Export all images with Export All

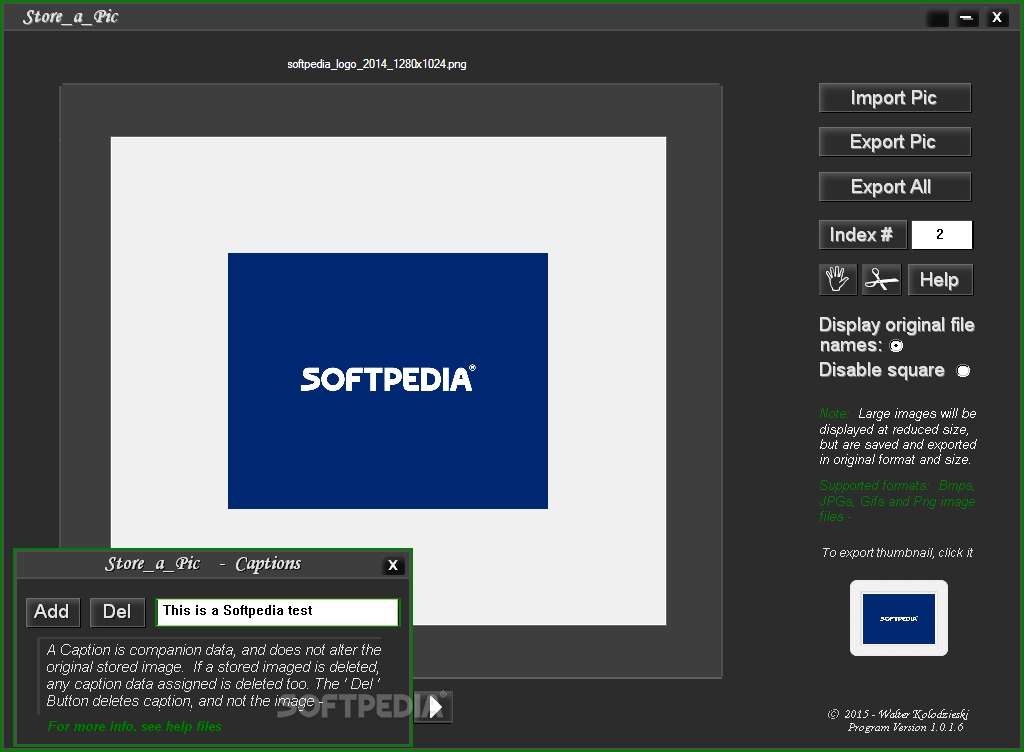895,187
